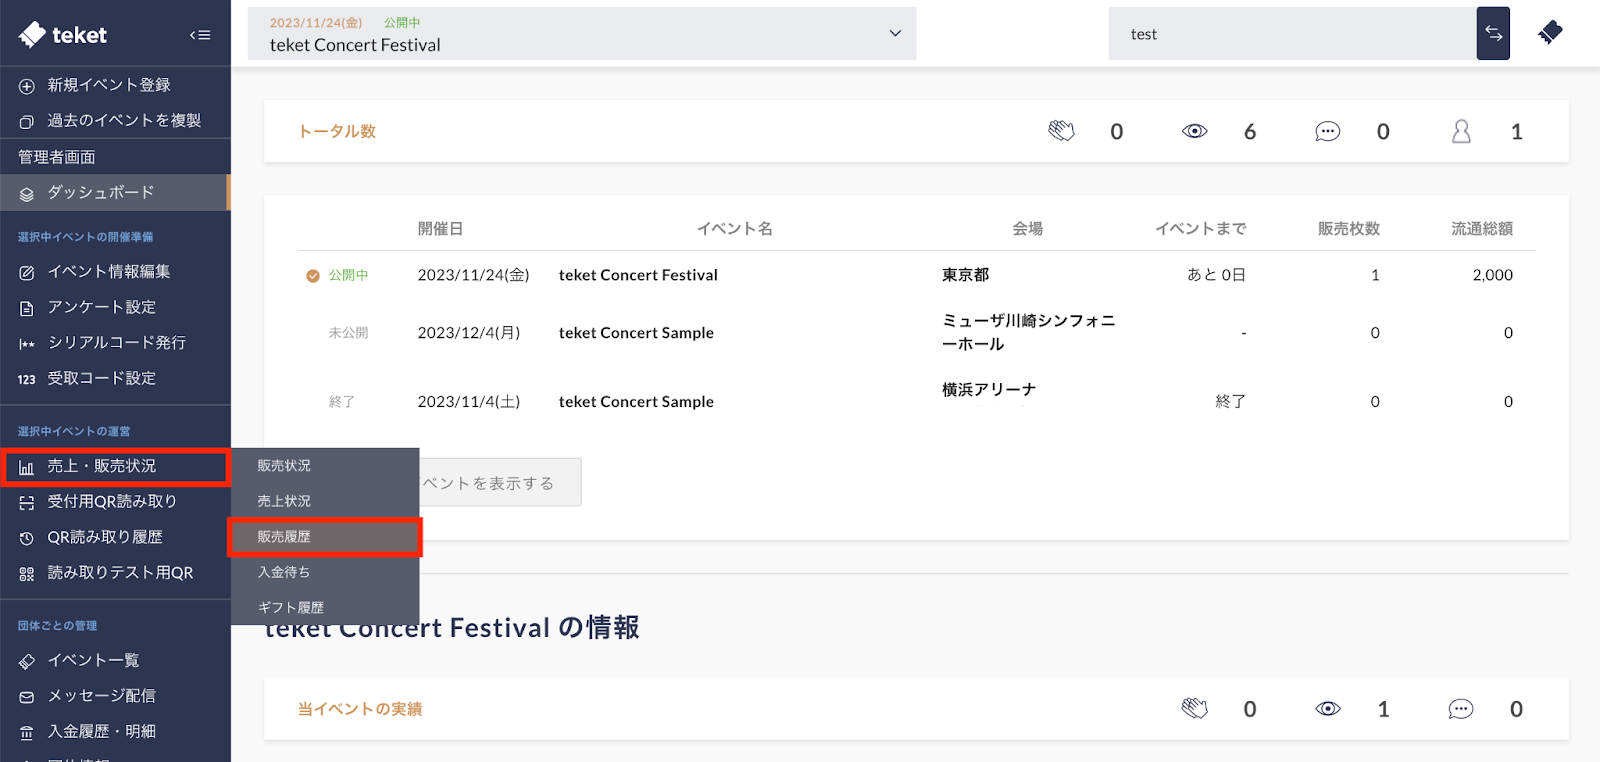The width and height of the screenshot is (1600, 762).
Task: Click the イベントを表示する button
Action: coord(500,483)
